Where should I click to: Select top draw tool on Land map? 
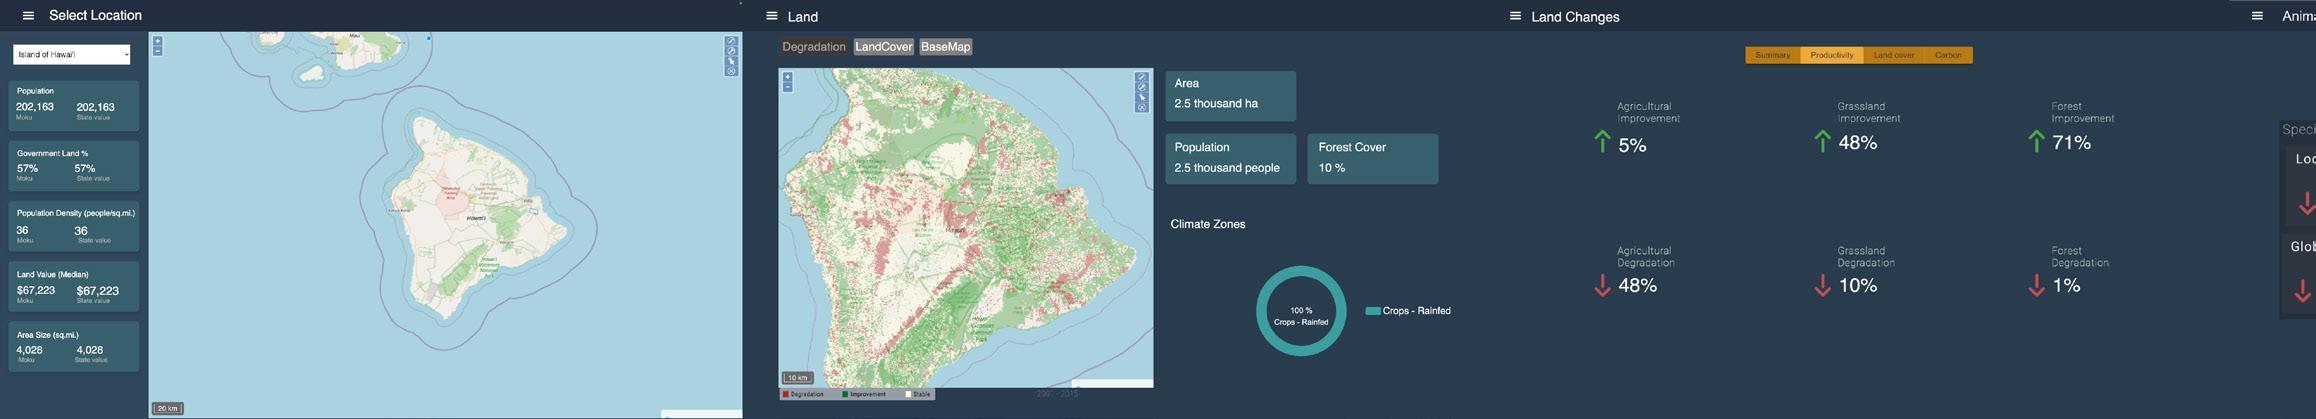1142,77
